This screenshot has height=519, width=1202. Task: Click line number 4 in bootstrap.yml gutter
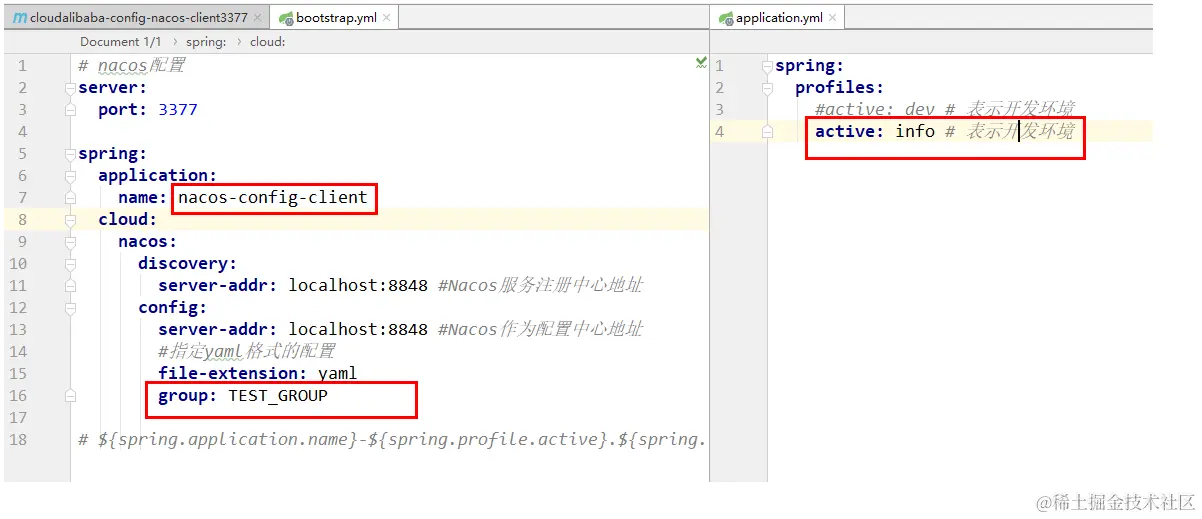click(x=23, y=132)
